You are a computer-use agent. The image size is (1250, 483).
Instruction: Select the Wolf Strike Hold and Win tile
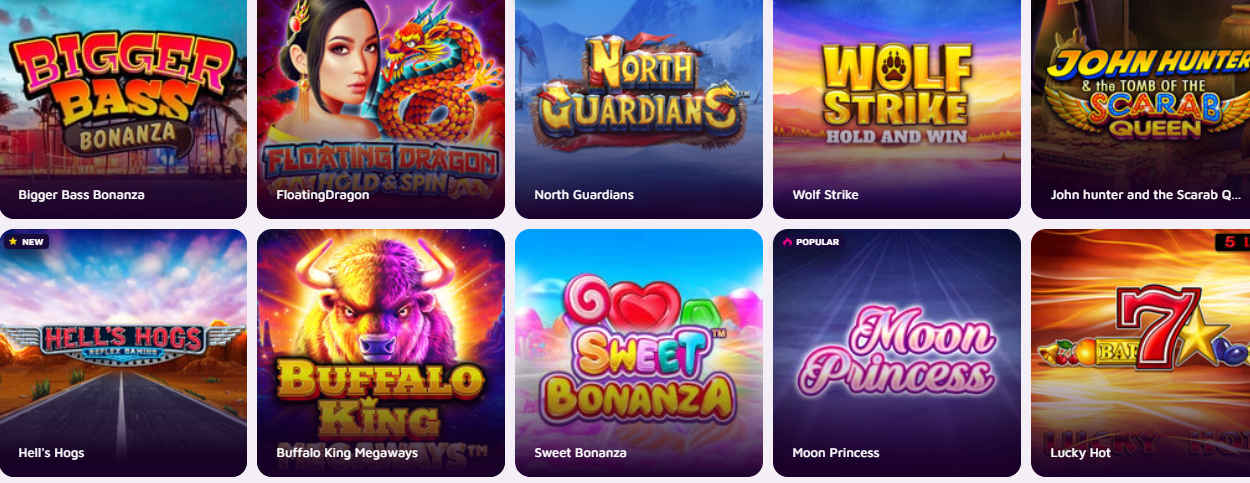point(897,109)
